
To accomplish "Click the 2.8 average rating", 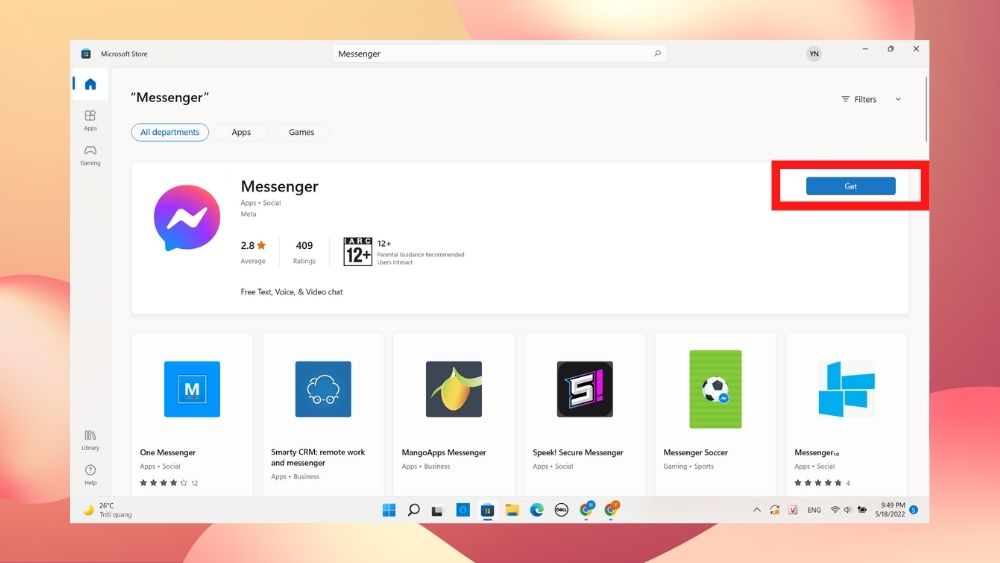I will click(x=253, y=245).
